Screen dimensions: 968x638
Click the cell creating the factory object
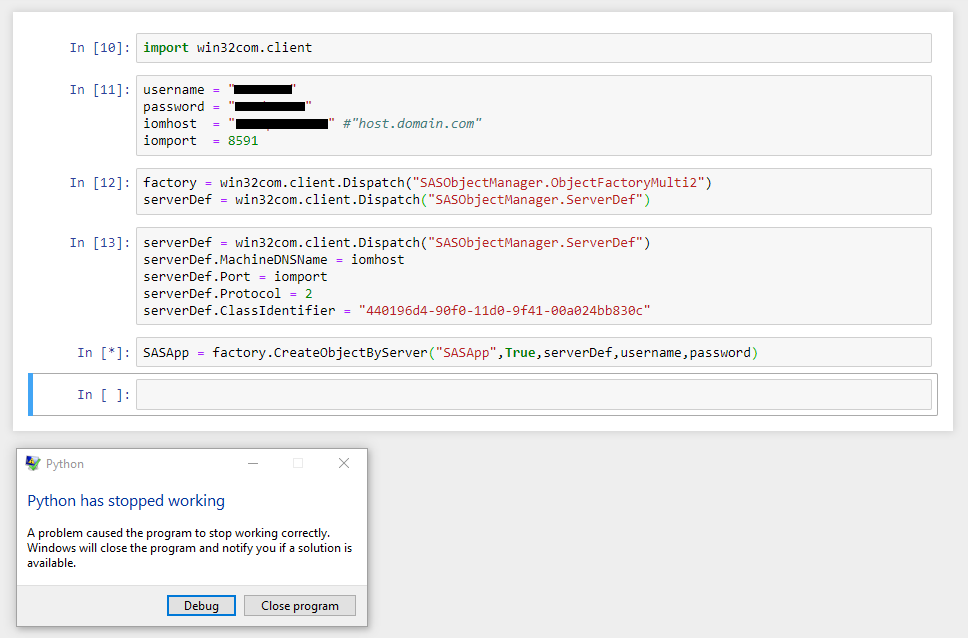pyautogui.click(x=533, y=191)
